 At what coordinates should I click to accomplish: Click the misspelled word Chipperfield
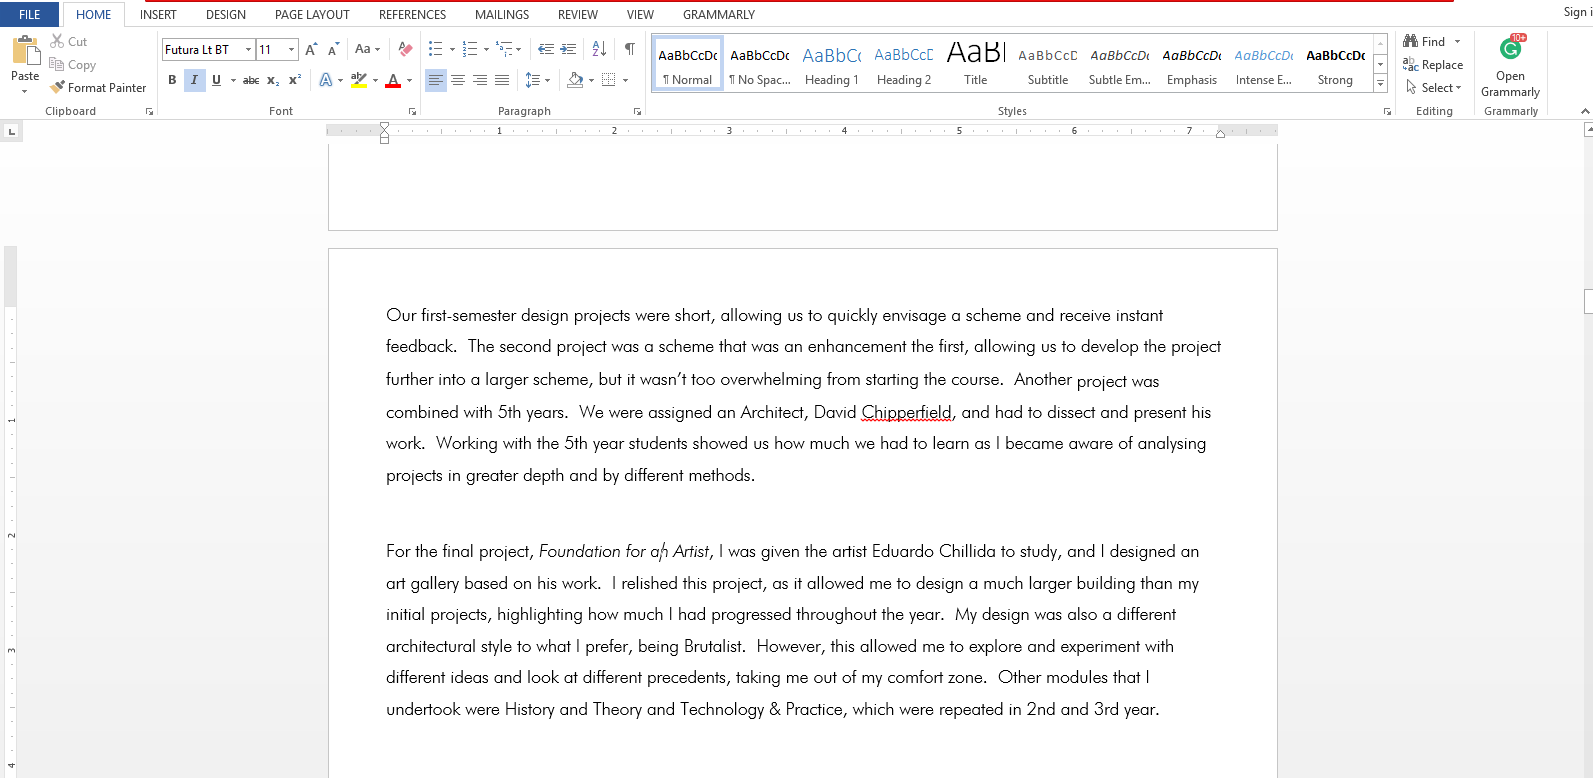pyautogui.click(x=907, y=412)
